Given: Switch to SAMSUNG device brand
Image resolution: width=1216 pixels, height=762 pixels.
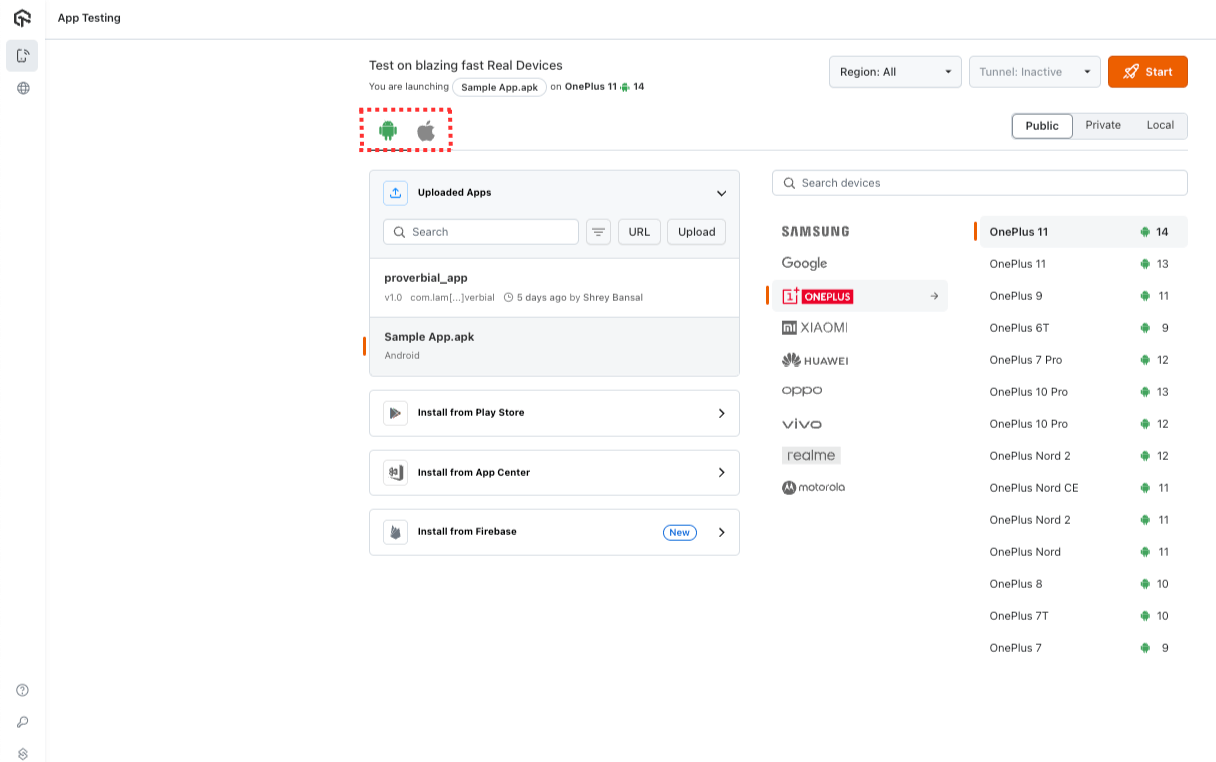Looking at the screenshot, I should (815, 231).
